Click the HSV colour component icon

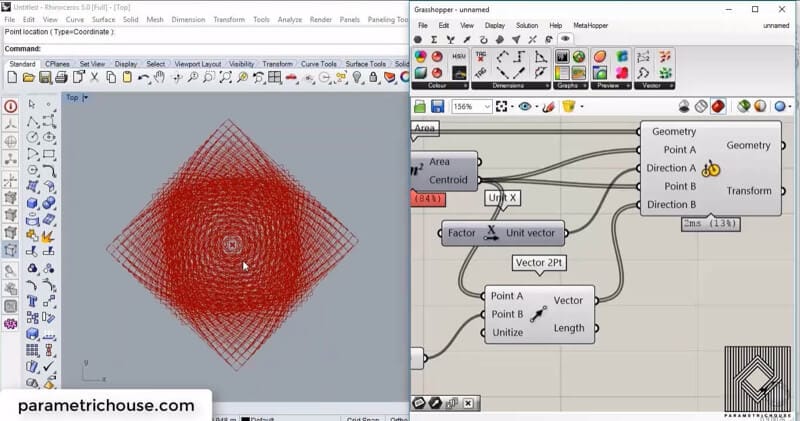(x=459, y=56)
